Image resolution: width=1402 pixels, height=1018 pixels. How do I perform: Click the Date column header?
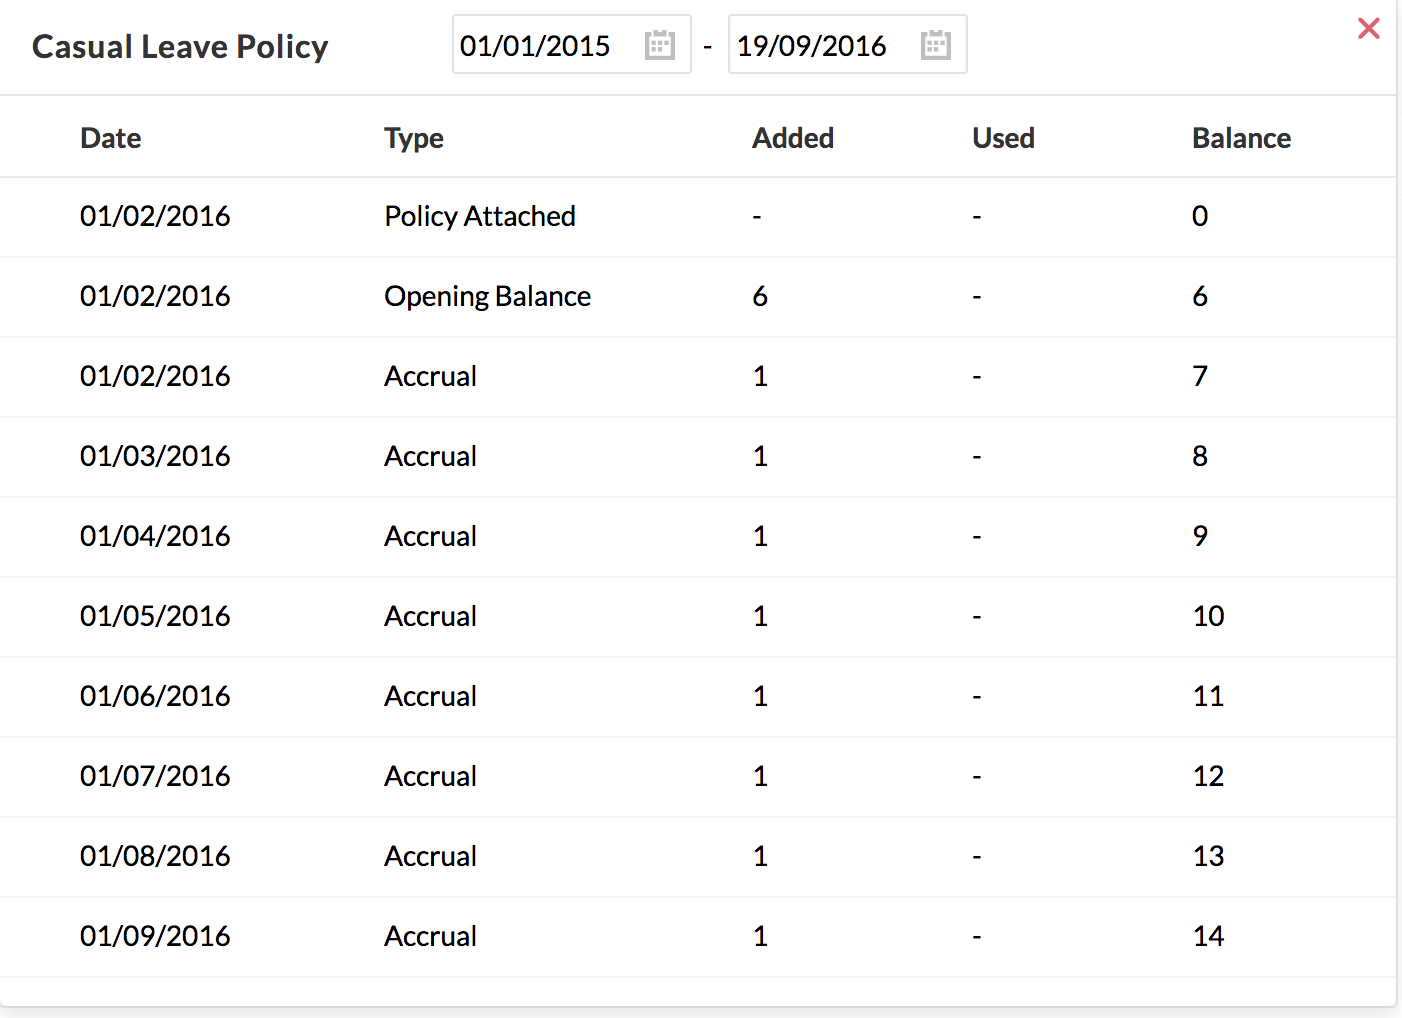(111, 138)
